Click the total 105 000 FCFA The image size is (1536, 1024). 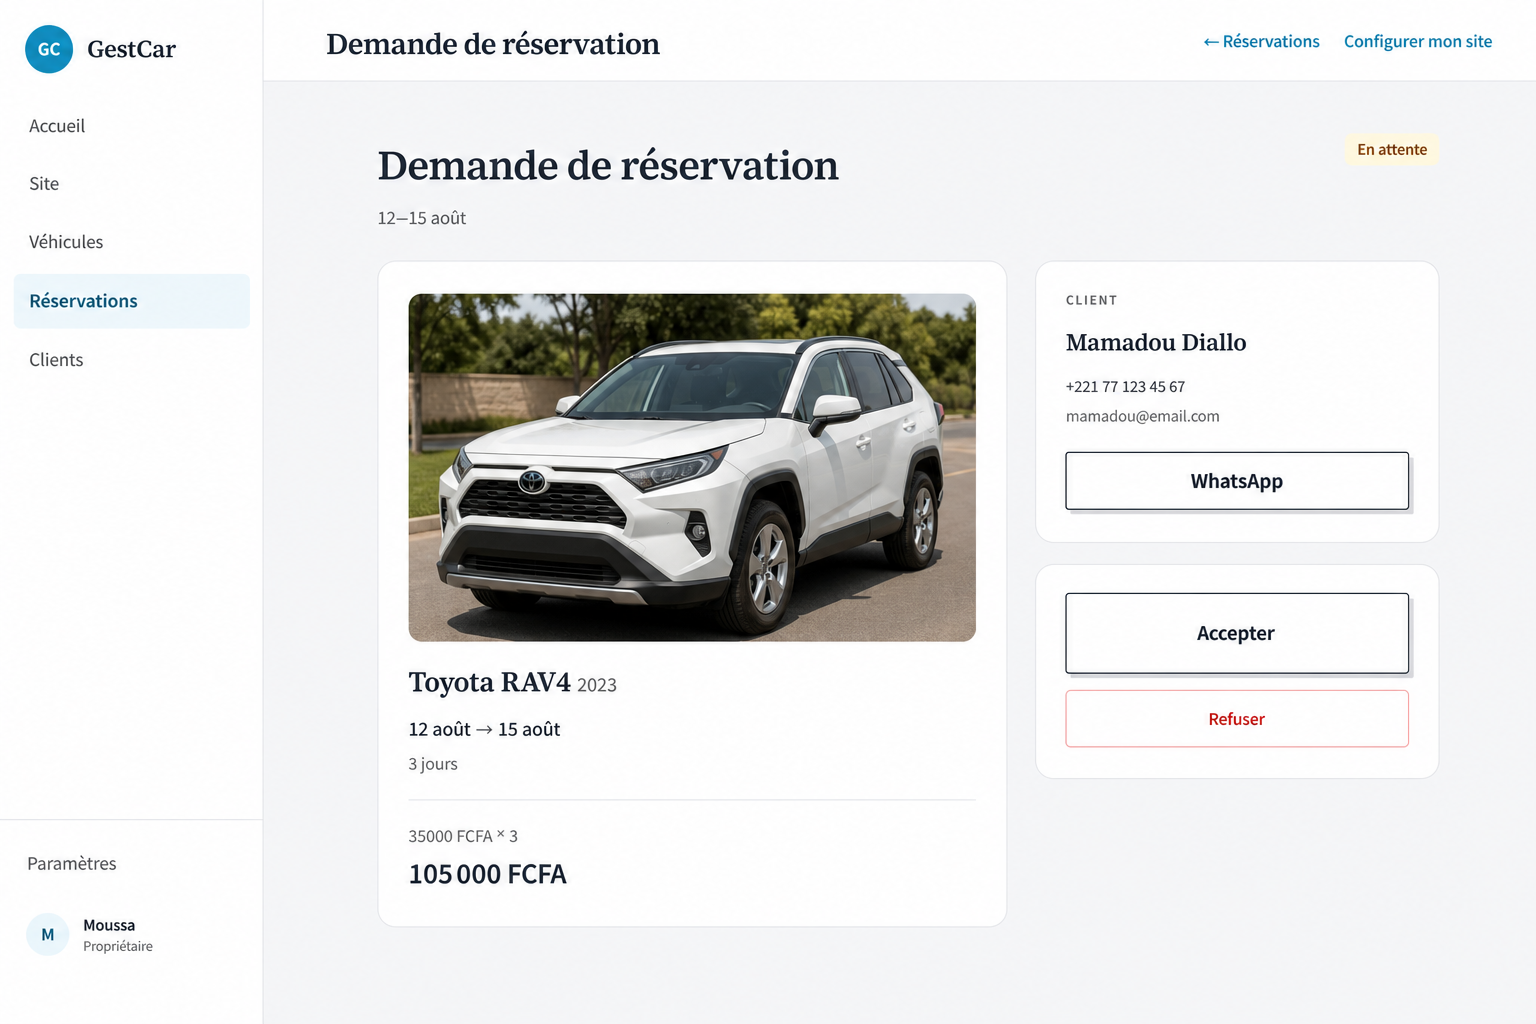point(488,875)
